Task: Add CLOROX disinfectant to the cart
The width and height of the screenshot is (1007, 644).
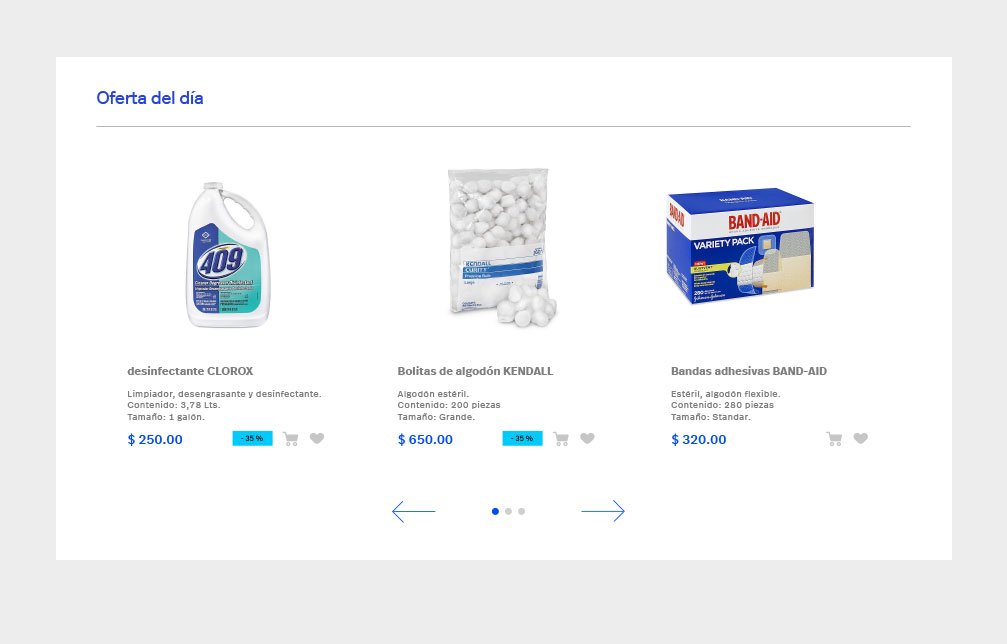Action: tap(291, 439)
